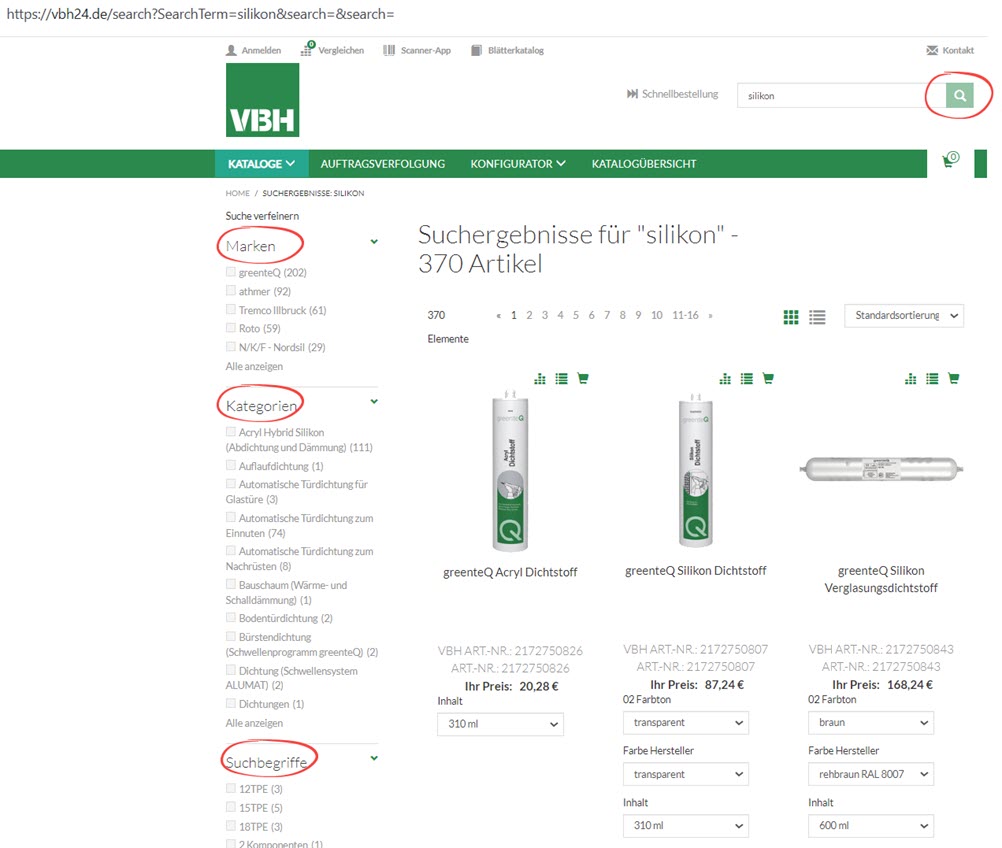The width and height of the screenshot is (1002, 848).
Task: Tick the Roto (59) brand checkbox
Action: [231, 327]
